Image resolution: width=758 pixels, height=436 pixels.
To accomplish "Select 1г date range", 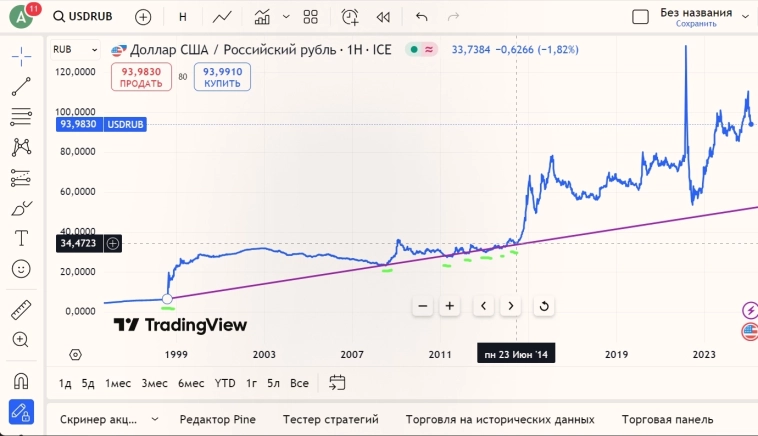I will (x=251, y=383).
